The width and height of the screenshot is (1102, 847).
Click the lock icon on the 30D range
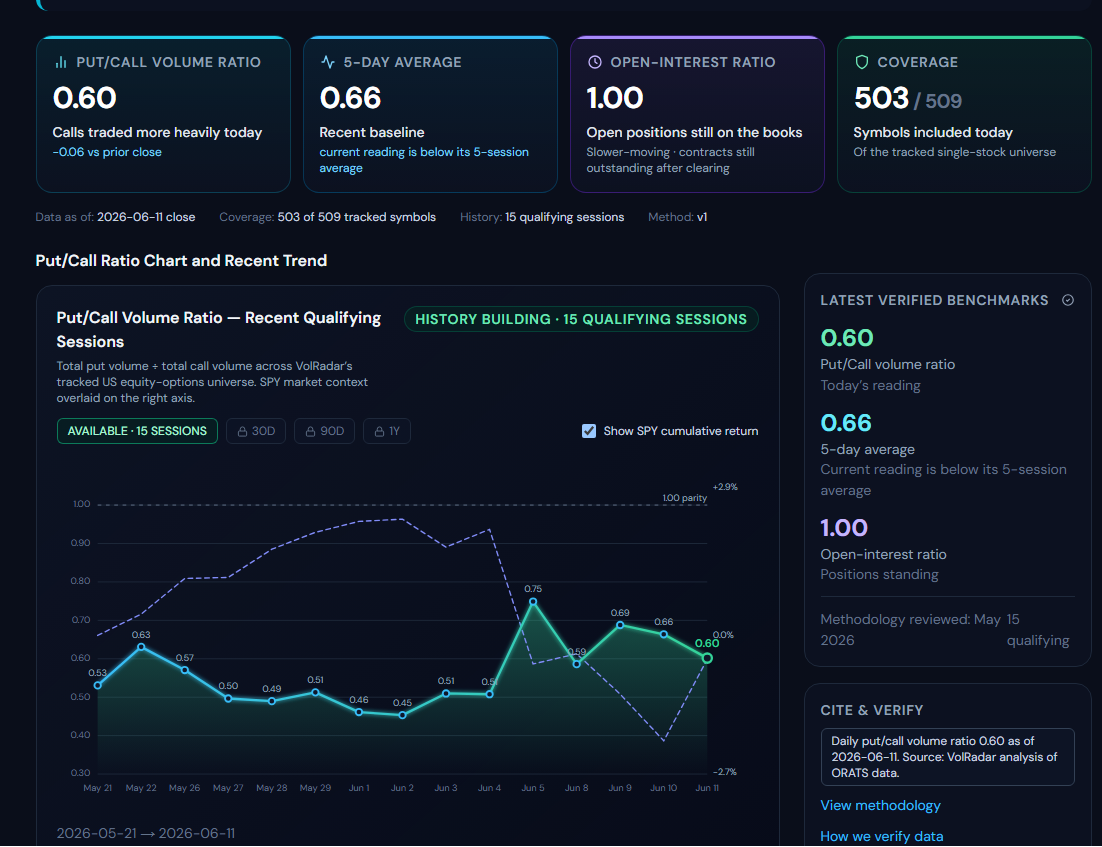(242, 432)
